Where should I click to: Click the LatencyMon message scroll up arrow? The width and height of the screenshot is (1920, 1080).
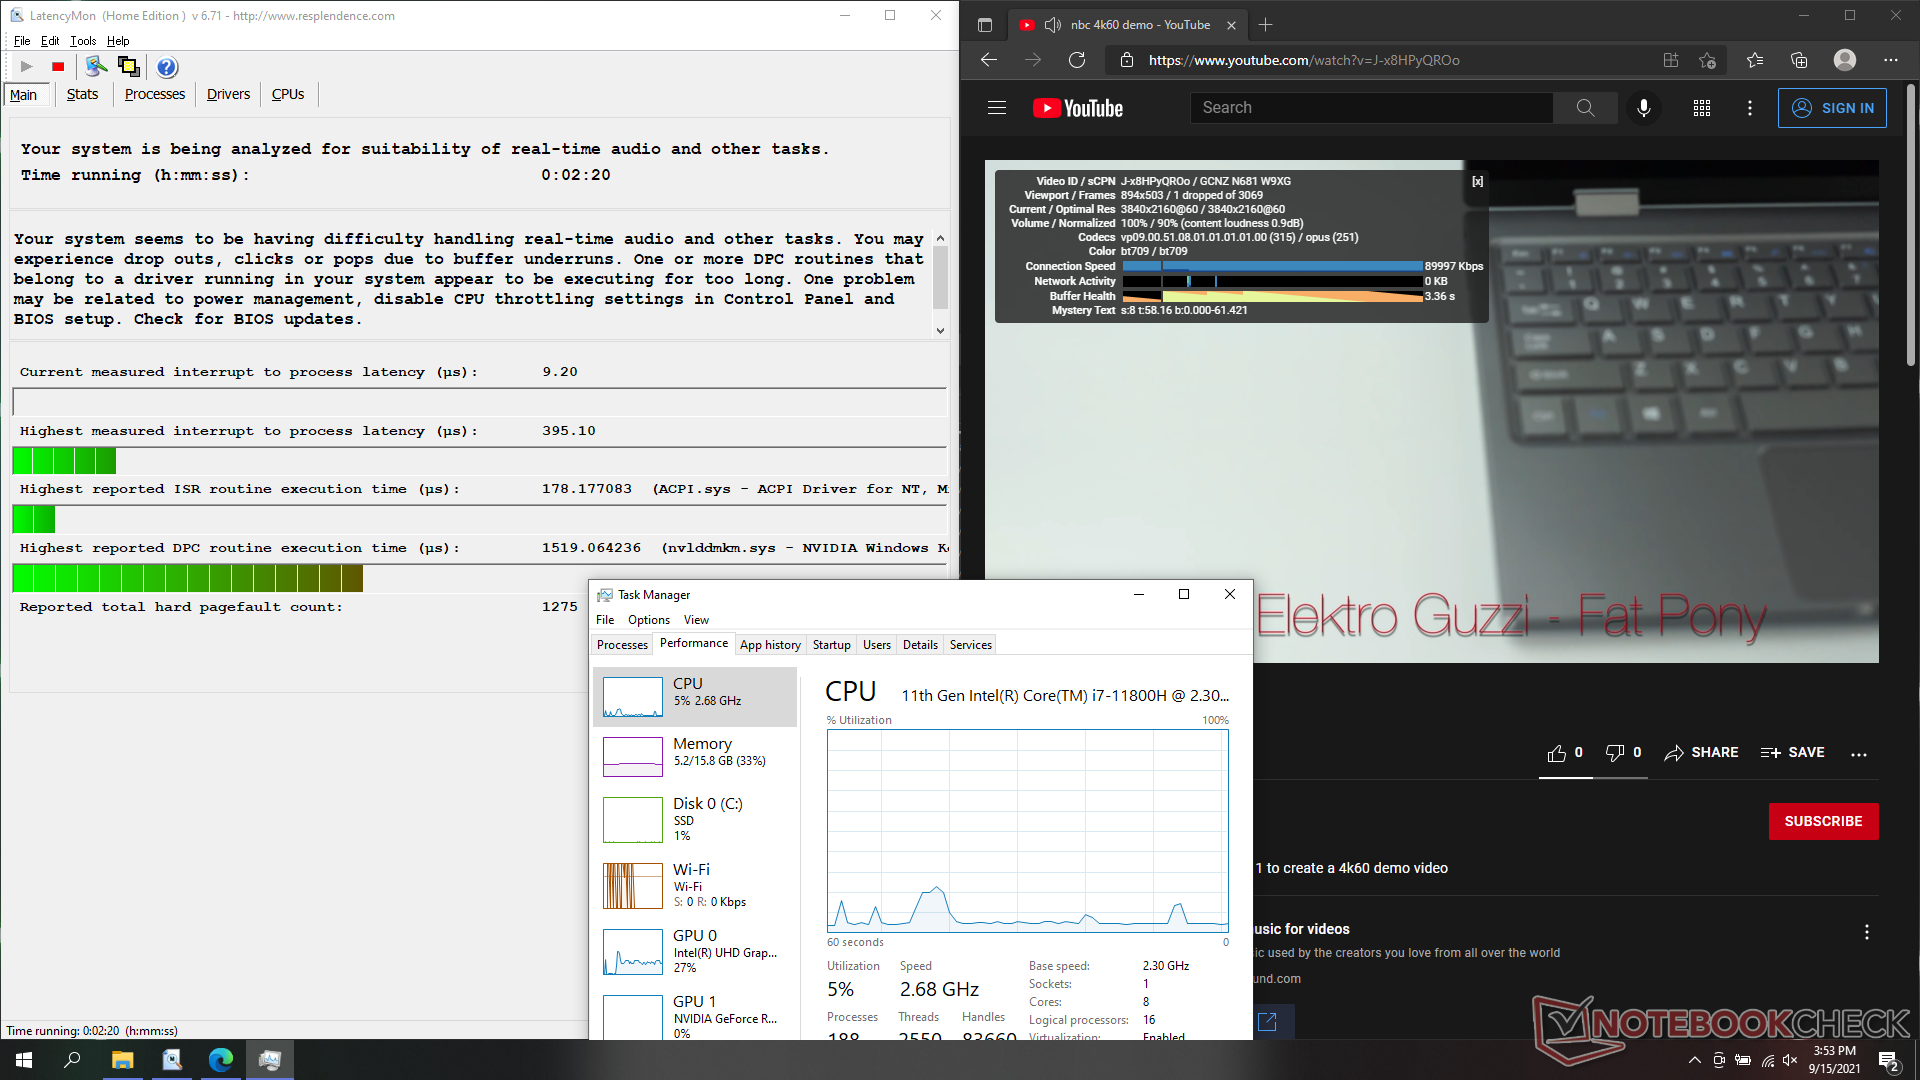tap(940, 238)
